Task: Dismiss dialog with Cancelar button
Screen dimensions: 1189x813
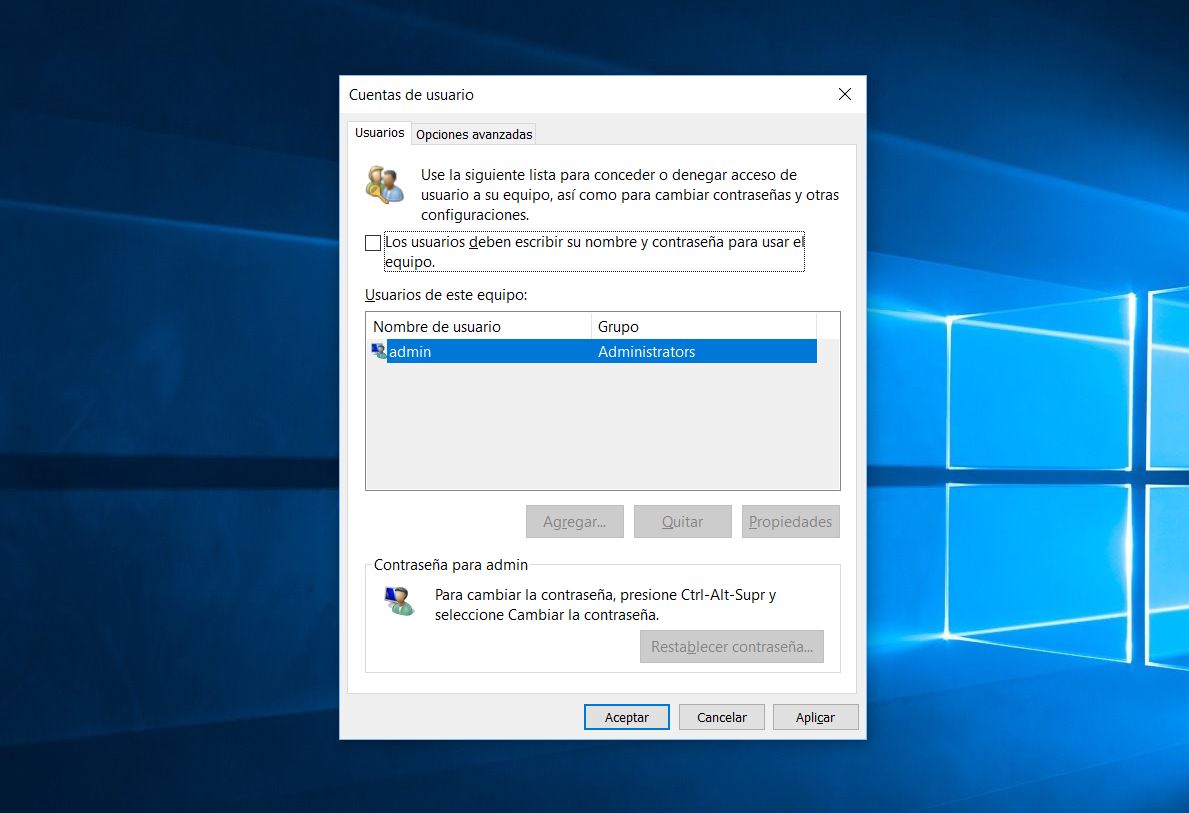Action: pyautogui.click(x=721, y=717)
